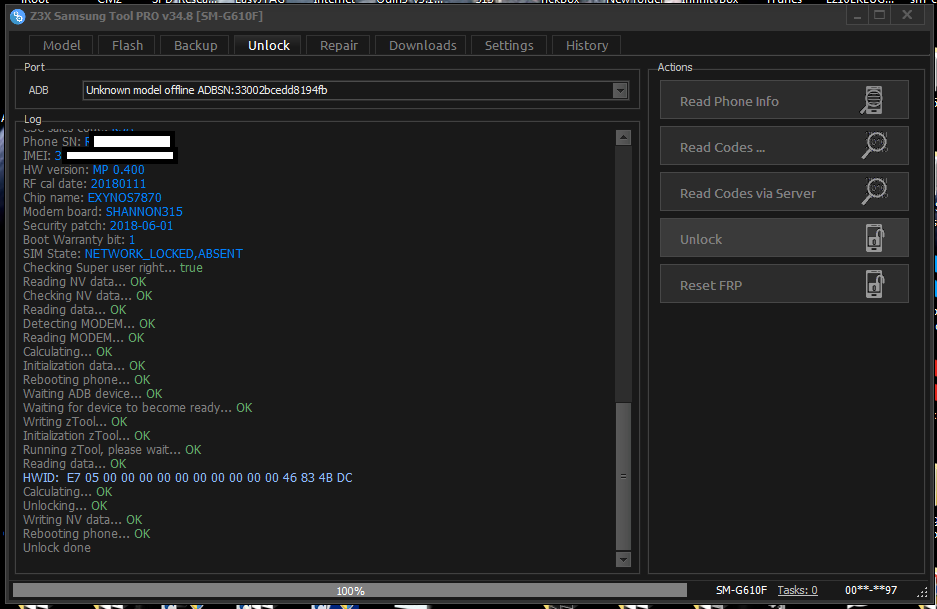This screenshot has height=609, width=937.
Task: Select the Unlock tab
Action: pyautogui.click(x=269, y=45)
